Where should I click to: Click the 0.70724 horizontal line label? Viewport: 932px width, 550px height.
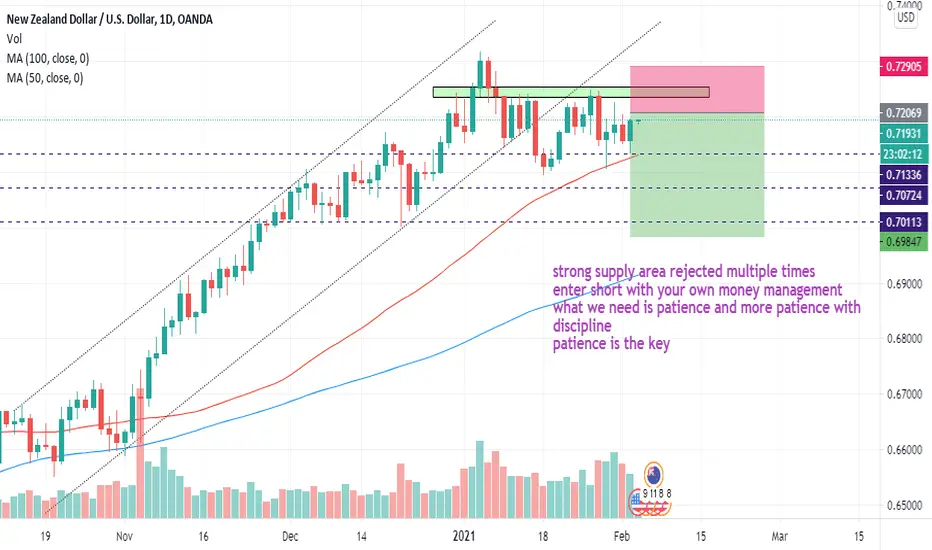click(903, 195)
